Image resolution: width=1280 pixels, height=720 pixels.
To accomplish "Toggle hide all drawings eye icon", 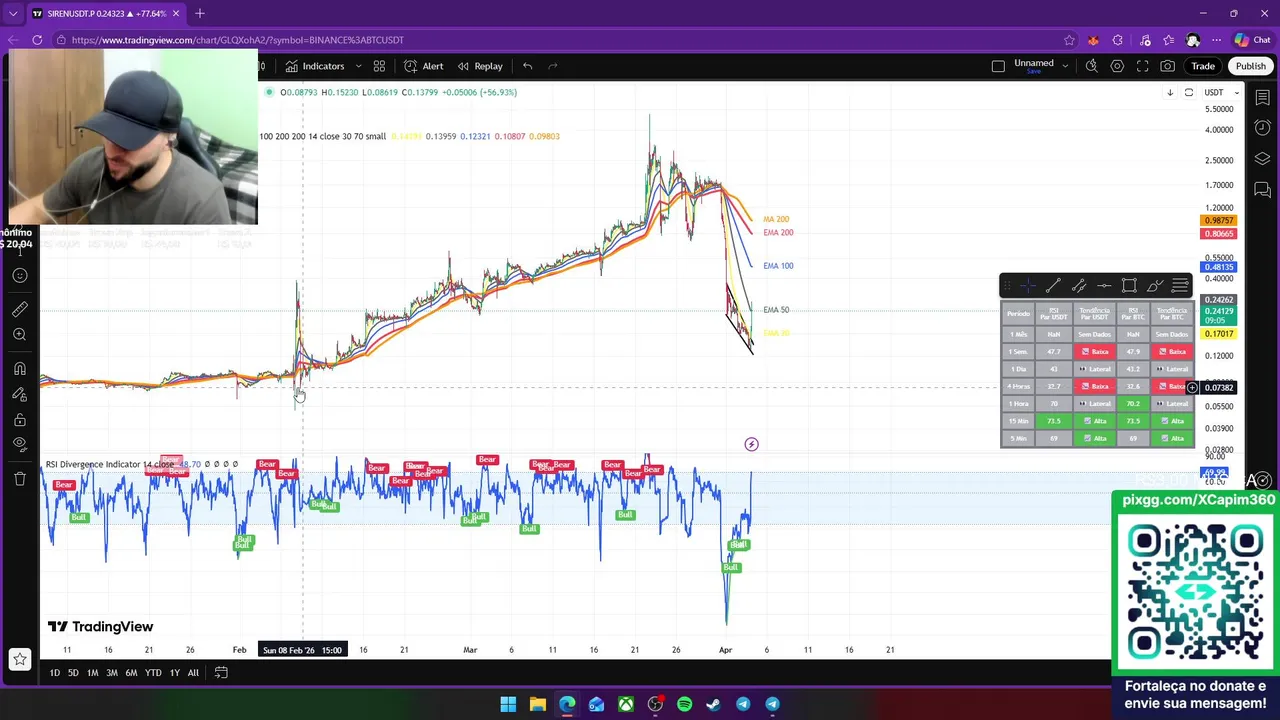I will click(19, 444).
